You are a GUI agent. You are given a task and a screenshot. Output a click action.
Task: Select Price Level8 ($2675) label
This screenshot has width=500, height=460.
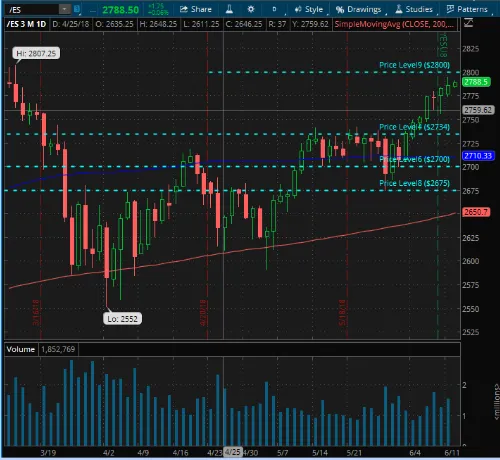point(414,183)
